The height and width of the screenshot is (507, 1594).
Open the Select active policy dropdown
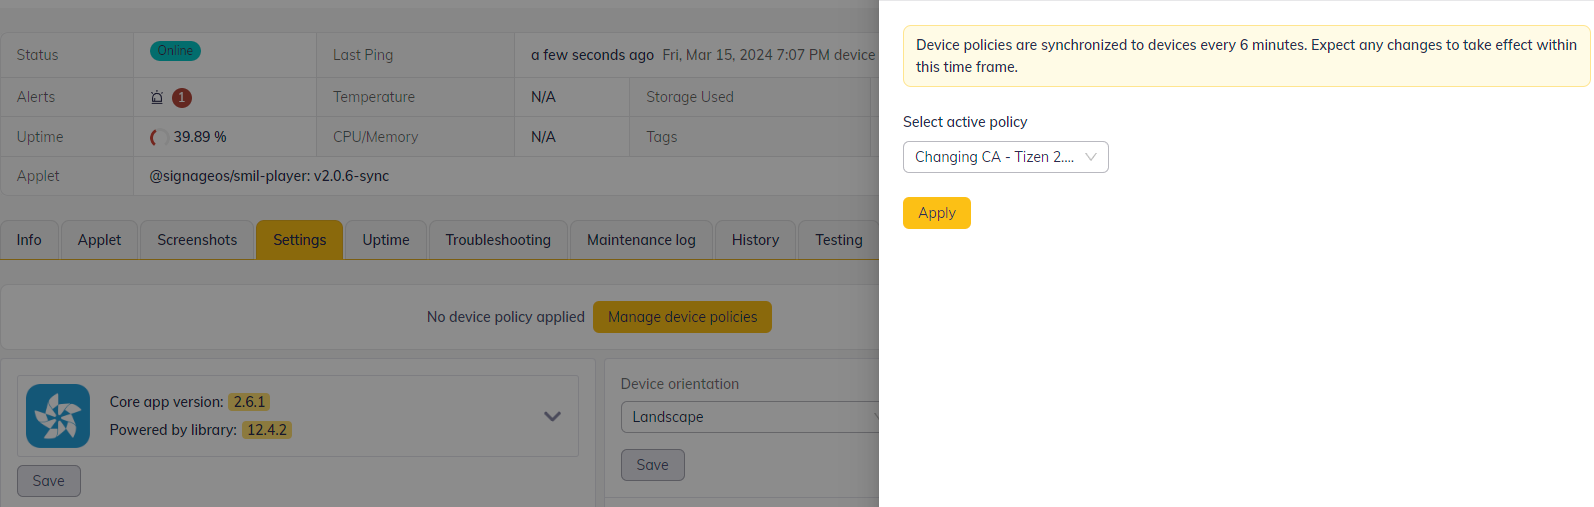(x=1005, y=157)
